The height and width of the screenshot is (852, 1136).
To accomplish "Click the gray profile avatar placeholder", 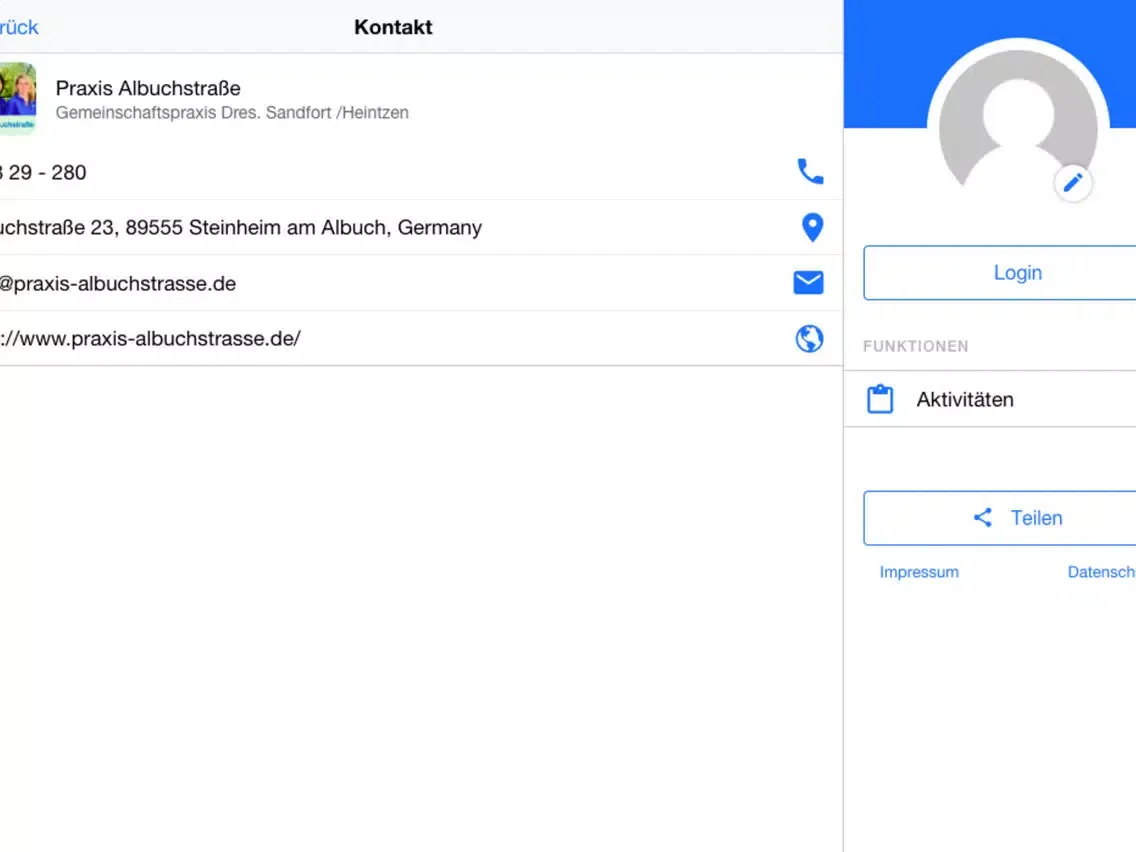I will pyautogui.click(x=1018, y=120).
